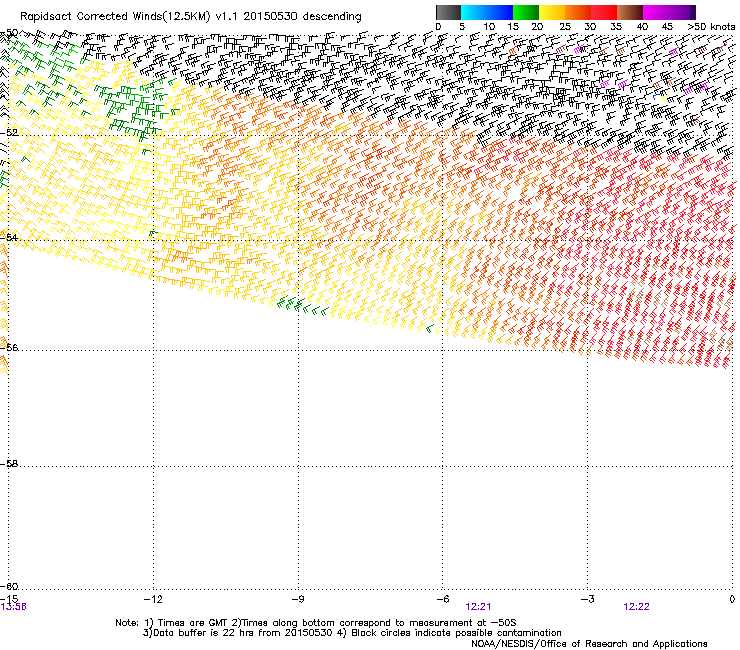Image resolution: width=740 pixels, height=650 pixels.
Task: Click the orange 25-30 knots legend segment
Action: [578, 12]
